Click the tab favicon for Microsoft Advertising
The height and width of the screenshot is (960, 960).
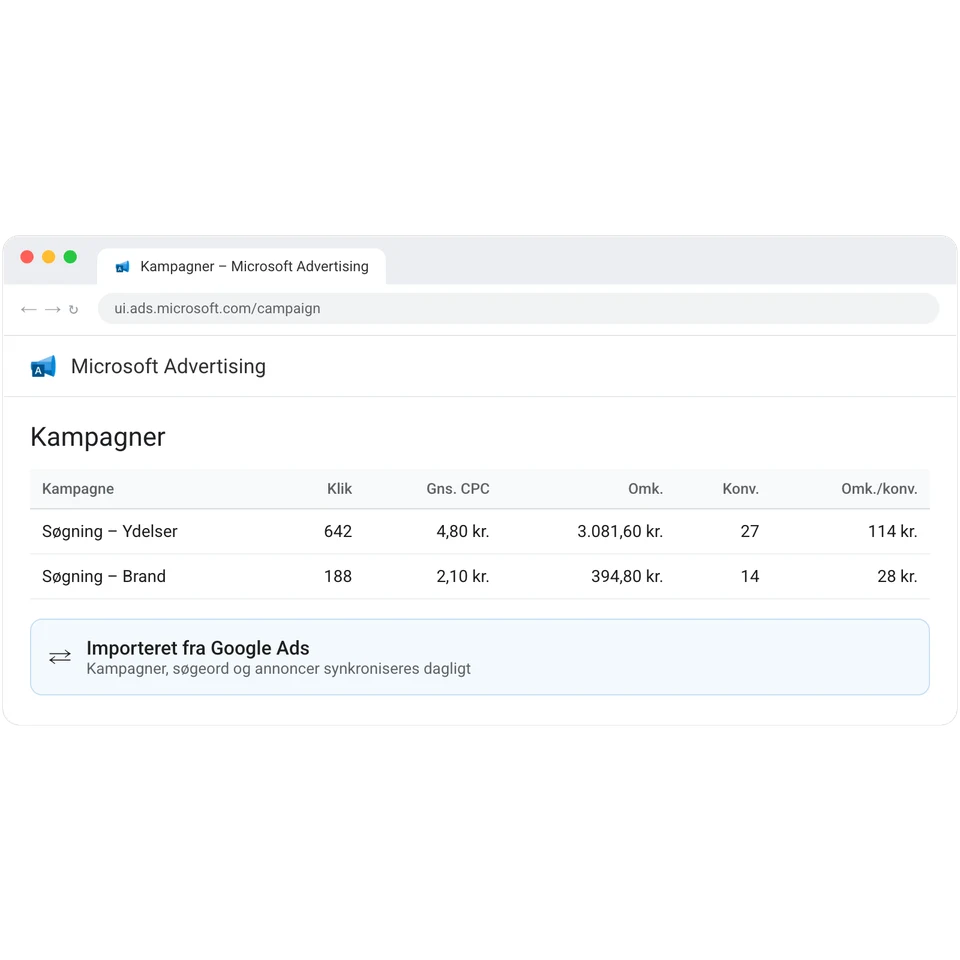[x=122, y=267]
